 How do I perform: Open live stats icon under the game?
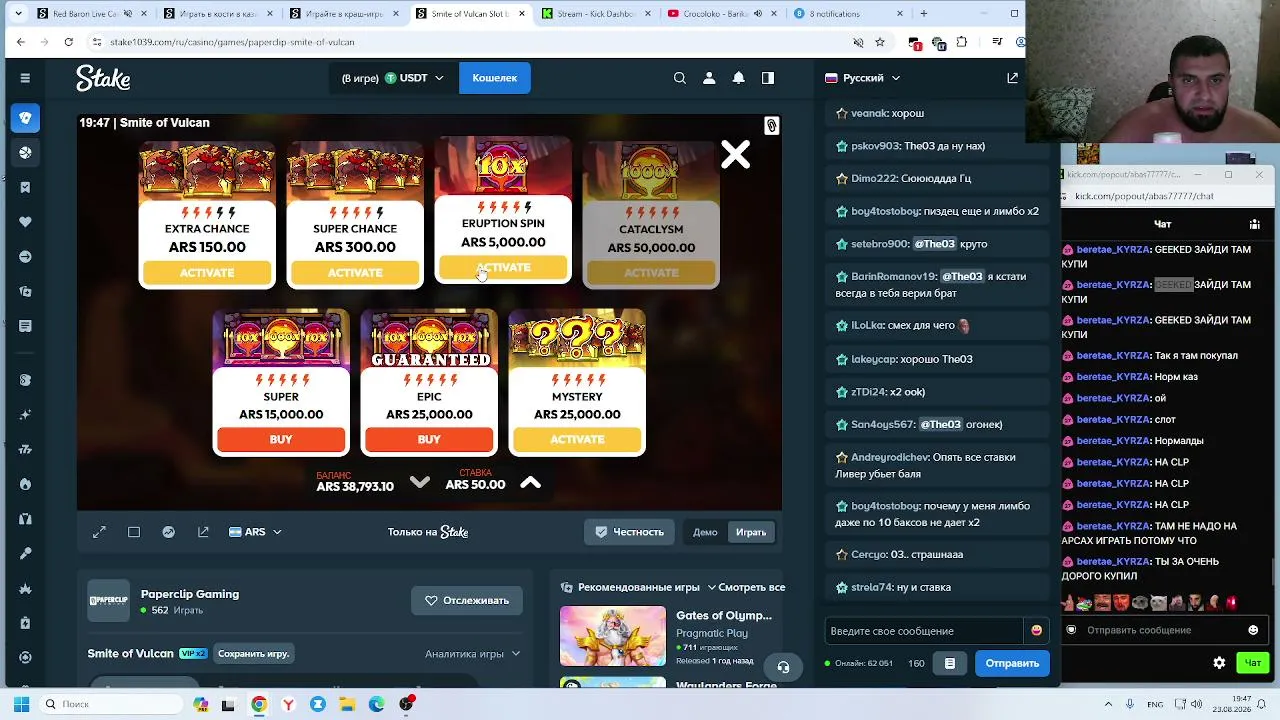(x=169, y=532)
